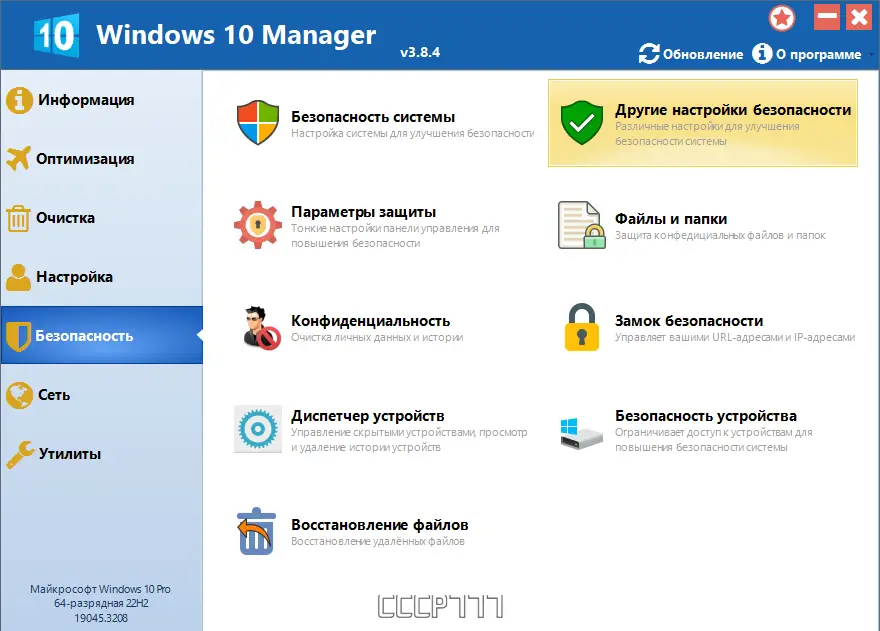Viewport: 880px width, 631px height.
Task: Click the Конфиденциальность spy icon
Action: point(261,328)
